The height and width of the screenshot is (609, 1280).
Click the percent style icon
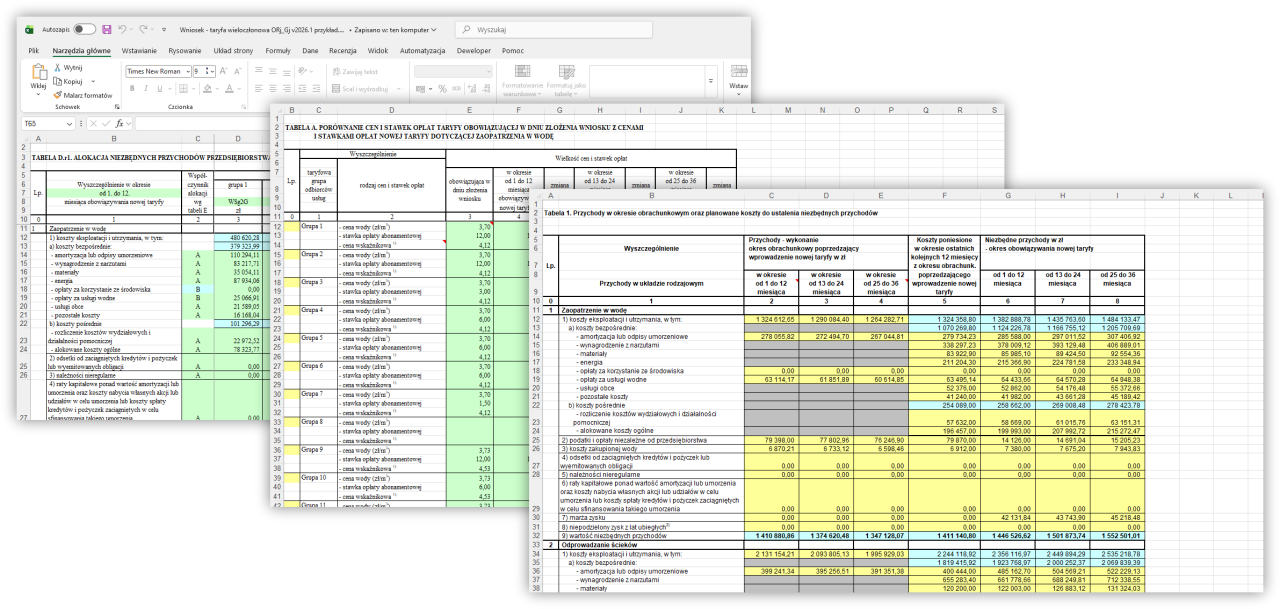point(443,89)
